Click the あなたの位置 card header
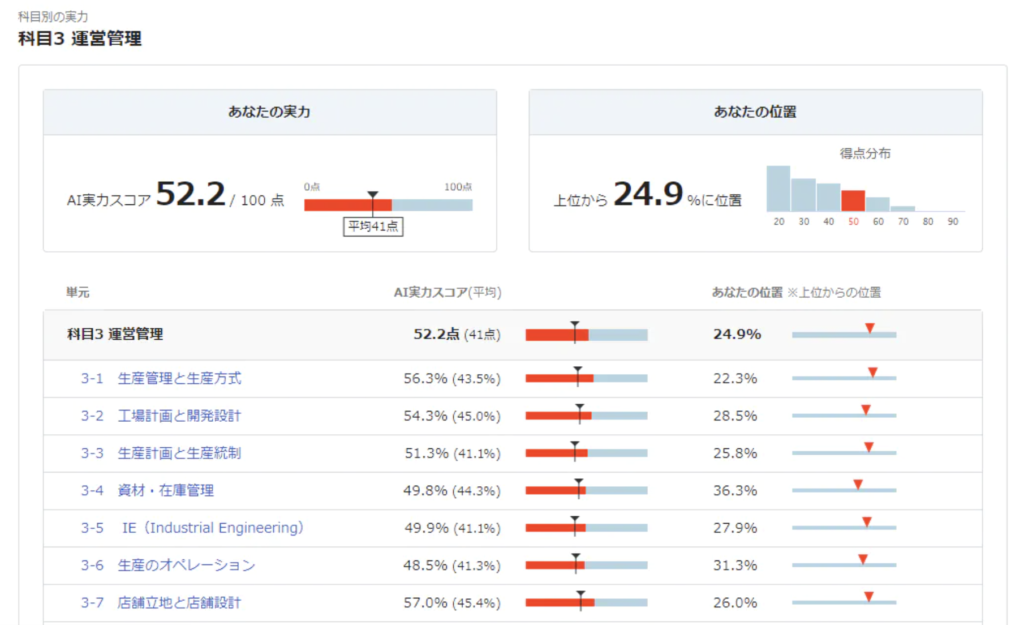 [755, 113]
